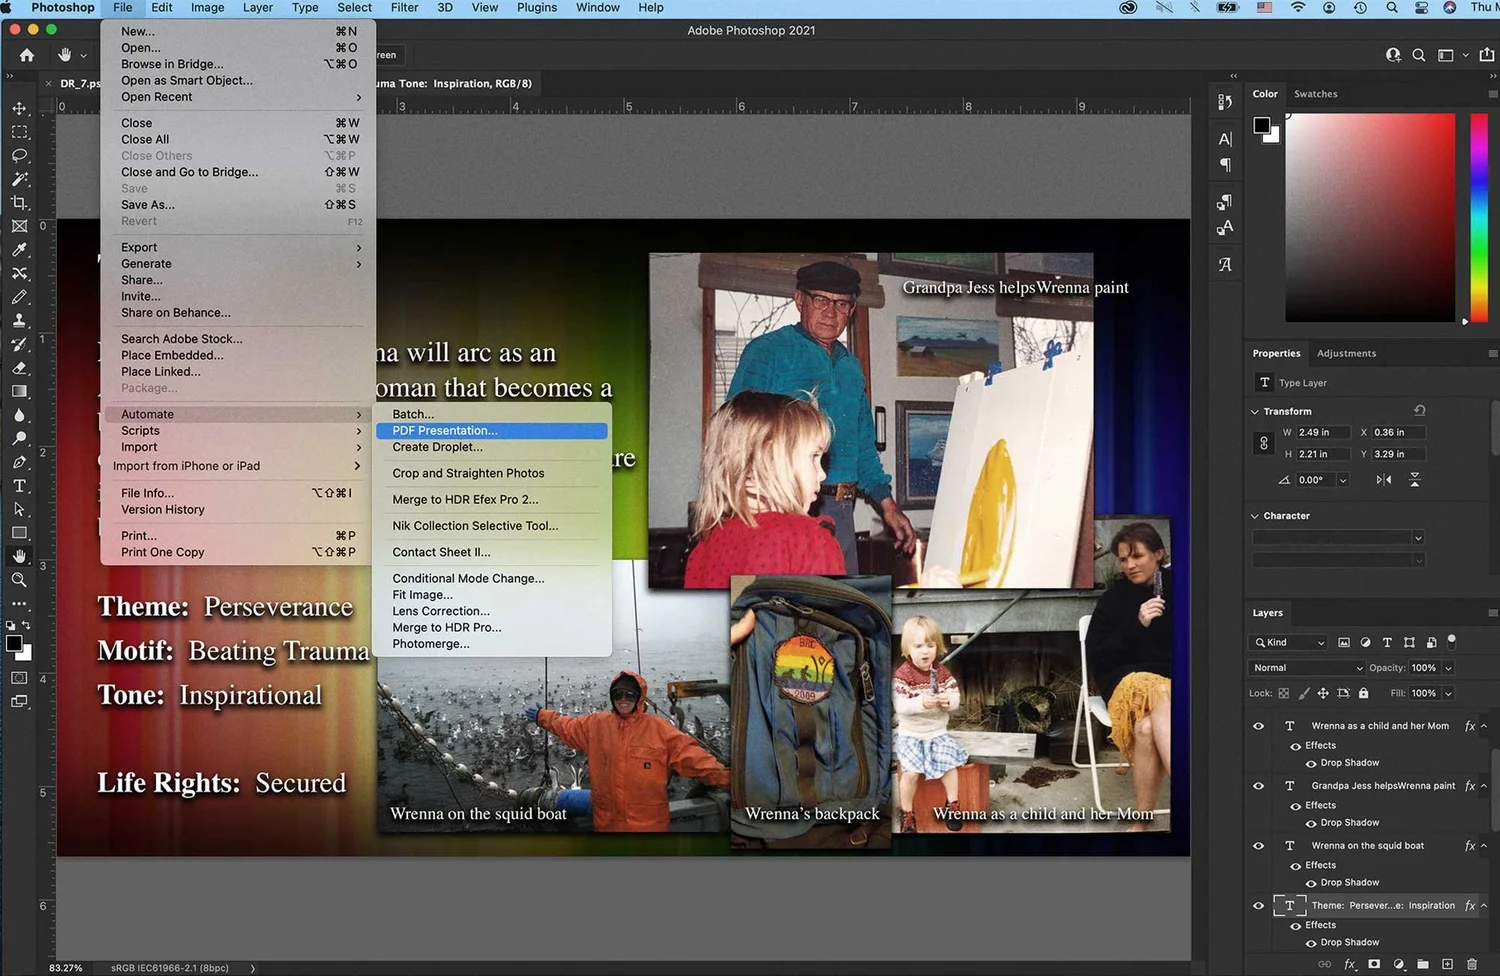
Task: Select the Lasso tool
Action: pos(19,156)
